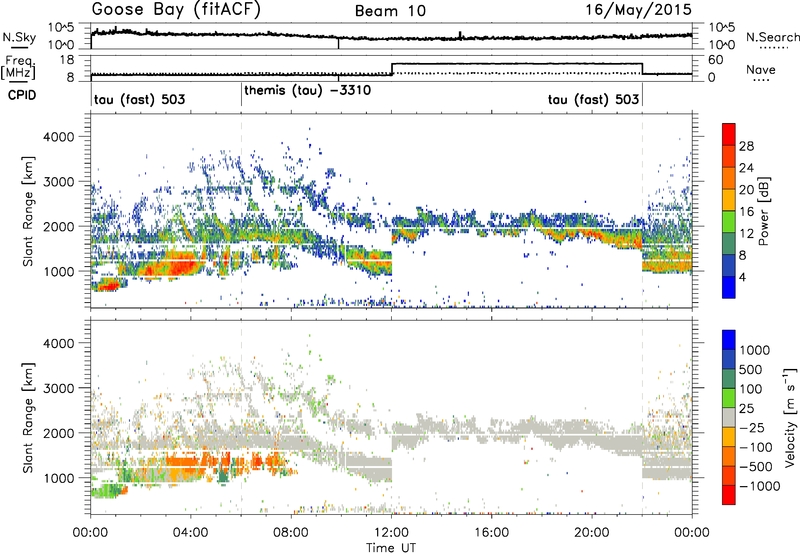Click the '16:00' time axis tick label
This screenshot has height=554, width=800.
tap(491, 533)
